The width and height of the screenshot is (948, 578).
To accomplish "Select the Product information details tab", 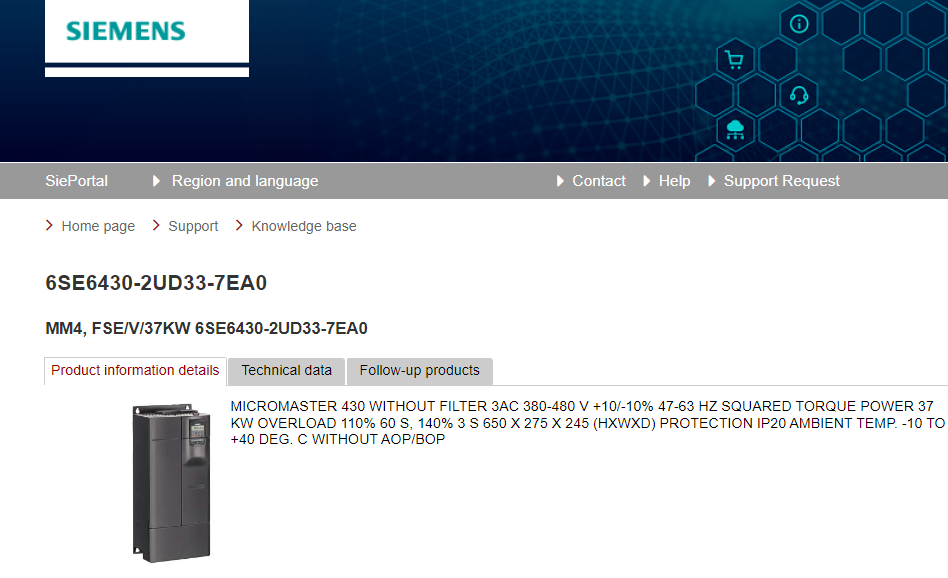I will coord(135,370).
